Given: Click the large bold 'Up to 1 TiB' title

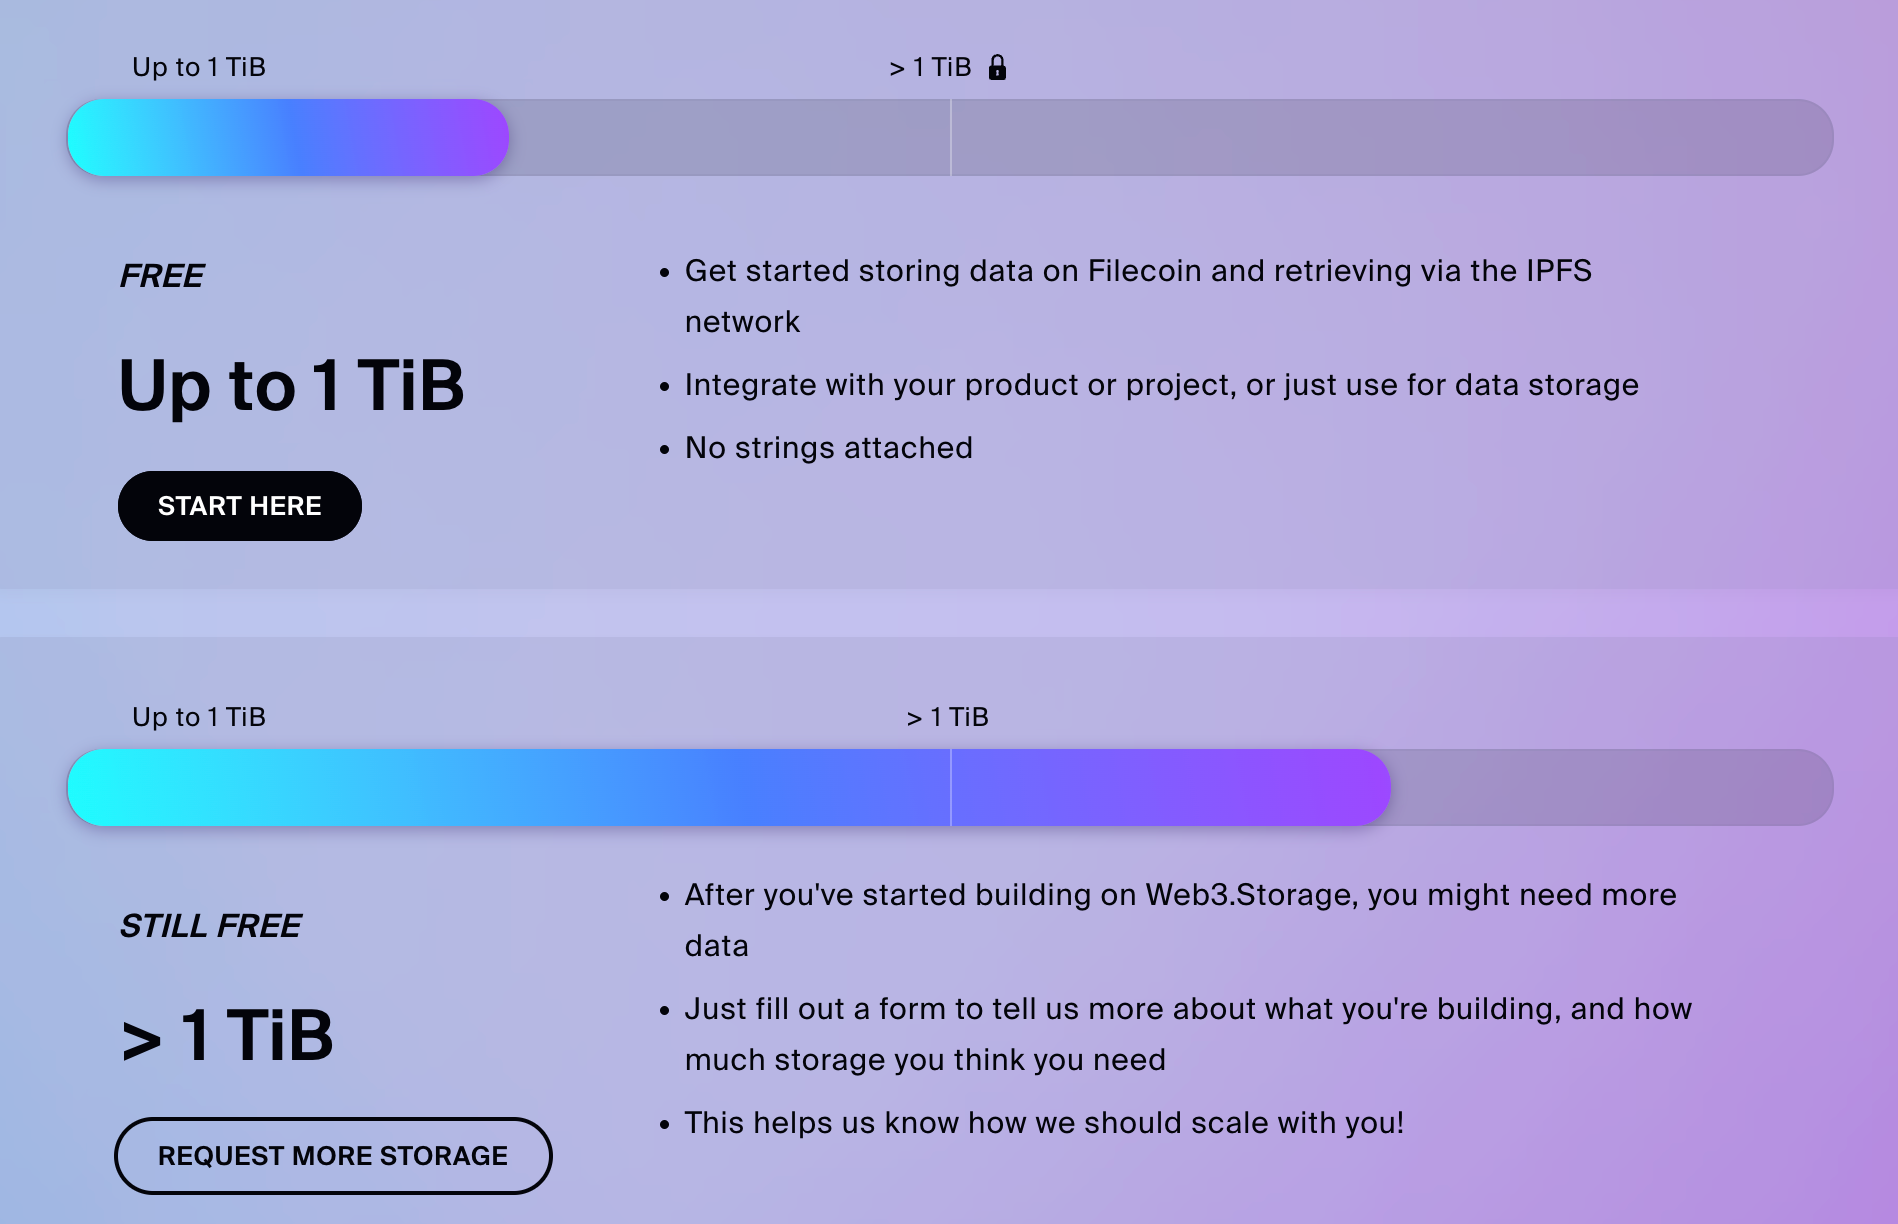Looking at the screenshot, I should 291,385.
